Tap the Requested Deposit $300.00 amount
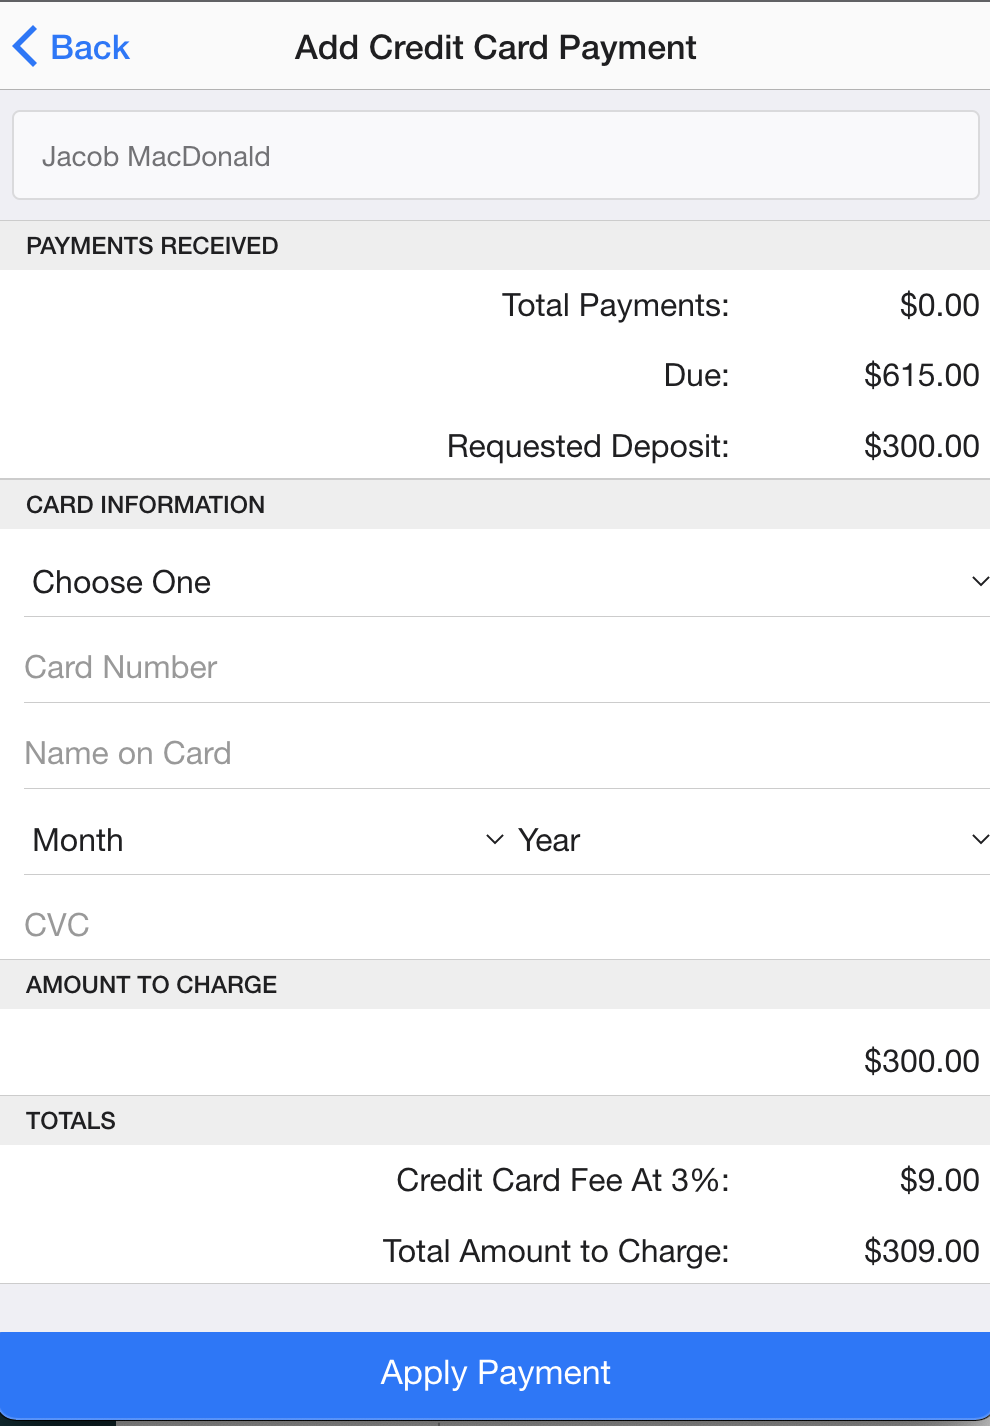This screenshot has width=990, height=1426. point(921,446)
